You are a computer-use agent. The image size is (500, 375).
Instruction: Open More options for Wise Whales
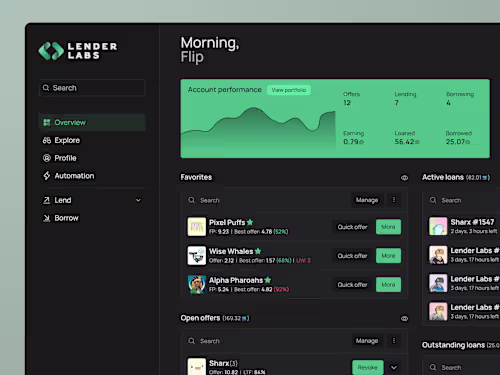388,256
